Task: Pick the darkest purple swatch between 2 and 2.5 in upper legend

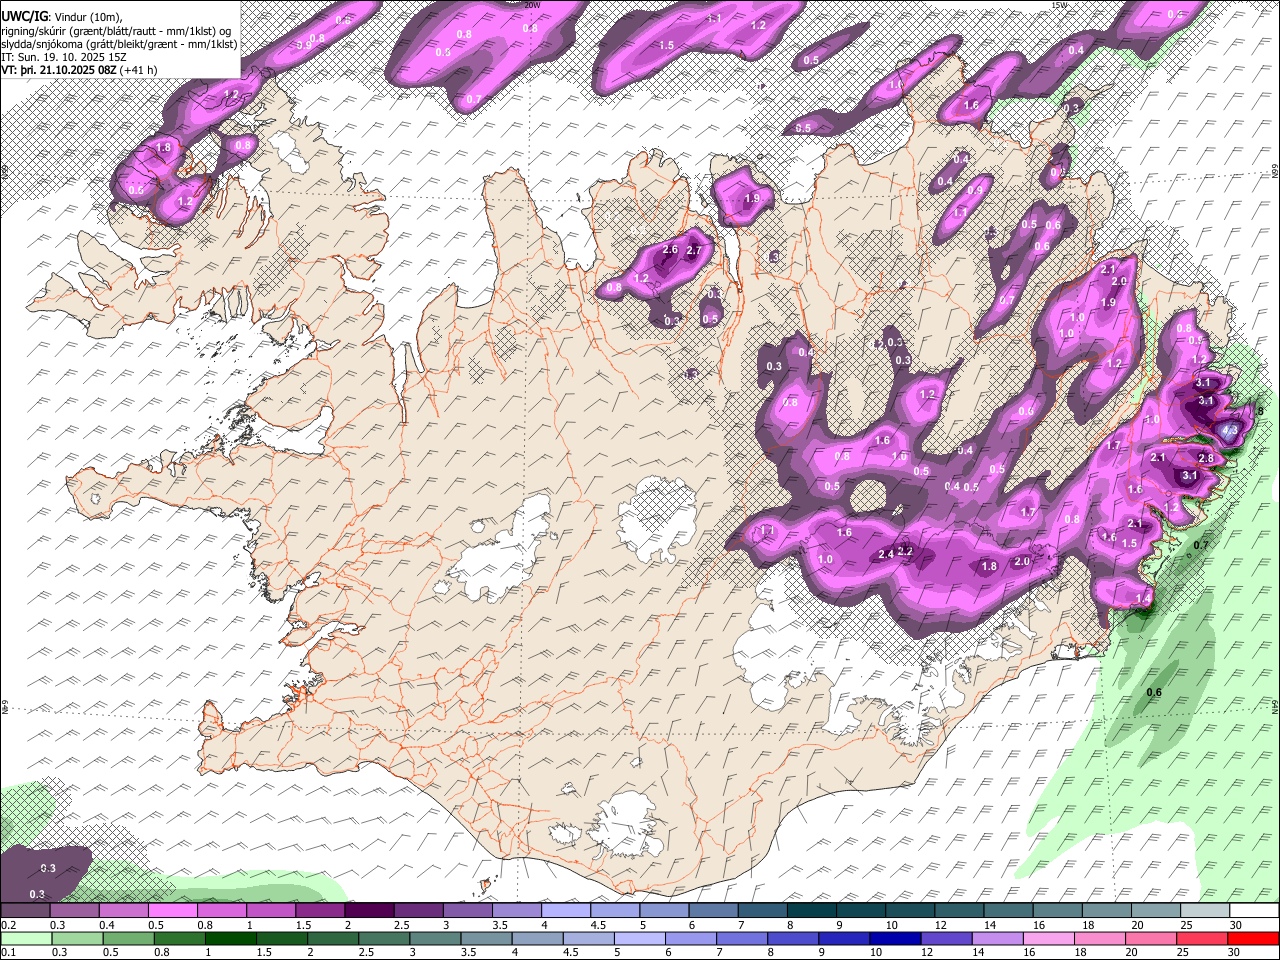Action: (x=370, y=911)
